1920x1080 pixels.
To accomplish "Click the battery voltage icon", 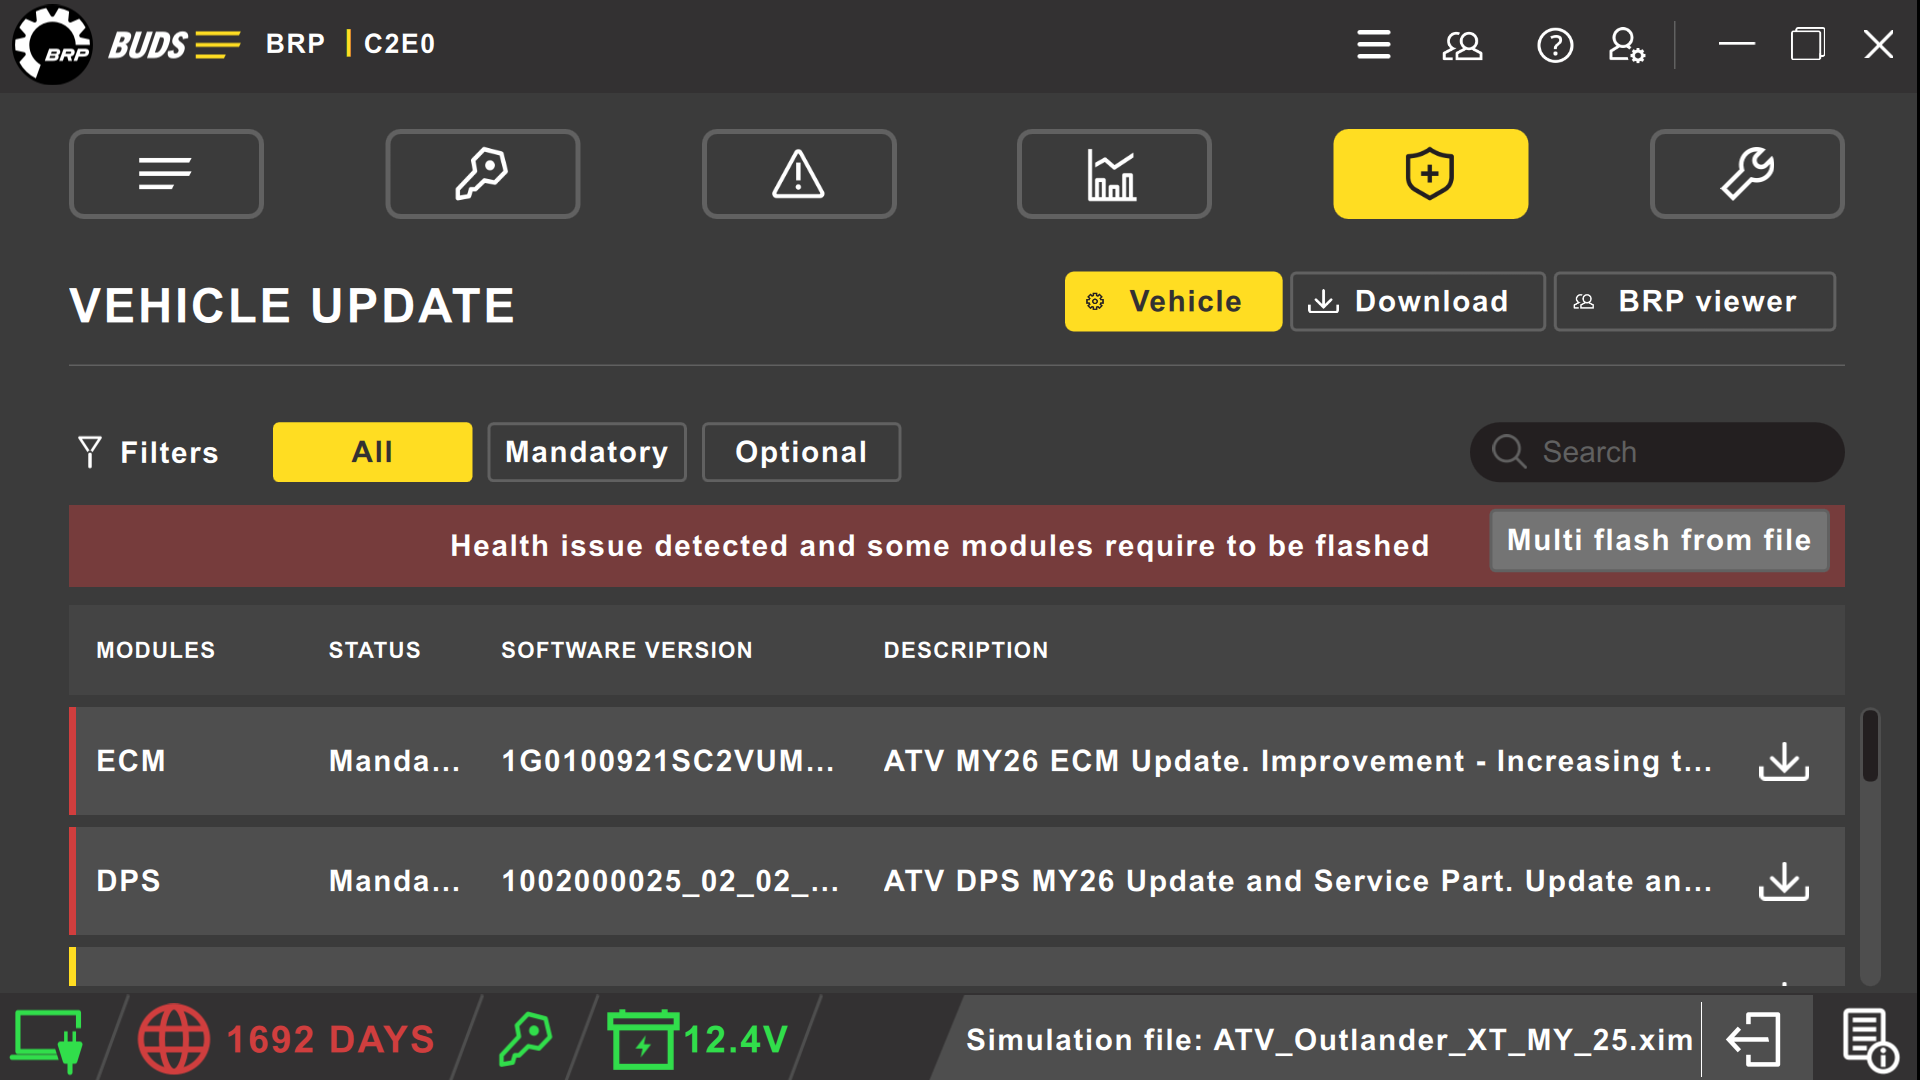I will (x=643, y=1040).
